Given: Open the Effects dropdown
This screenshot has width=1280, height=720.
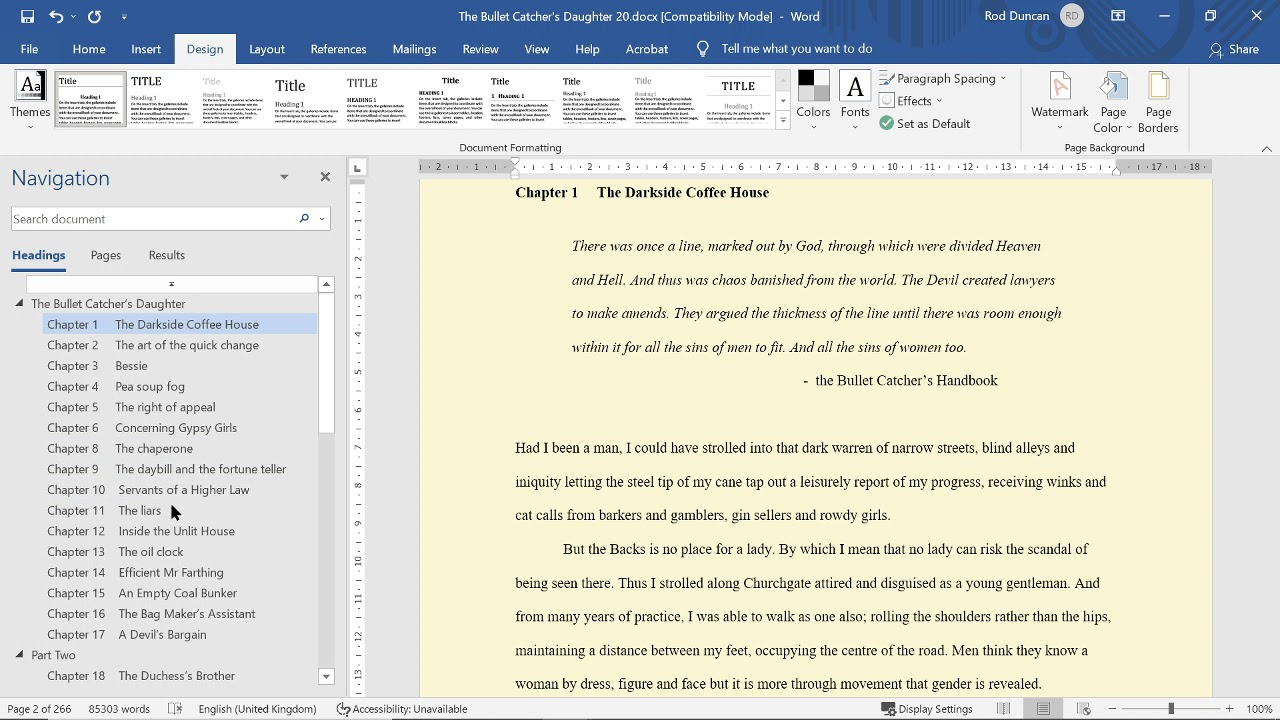Looking at the screenshot, I should (911, 100).
